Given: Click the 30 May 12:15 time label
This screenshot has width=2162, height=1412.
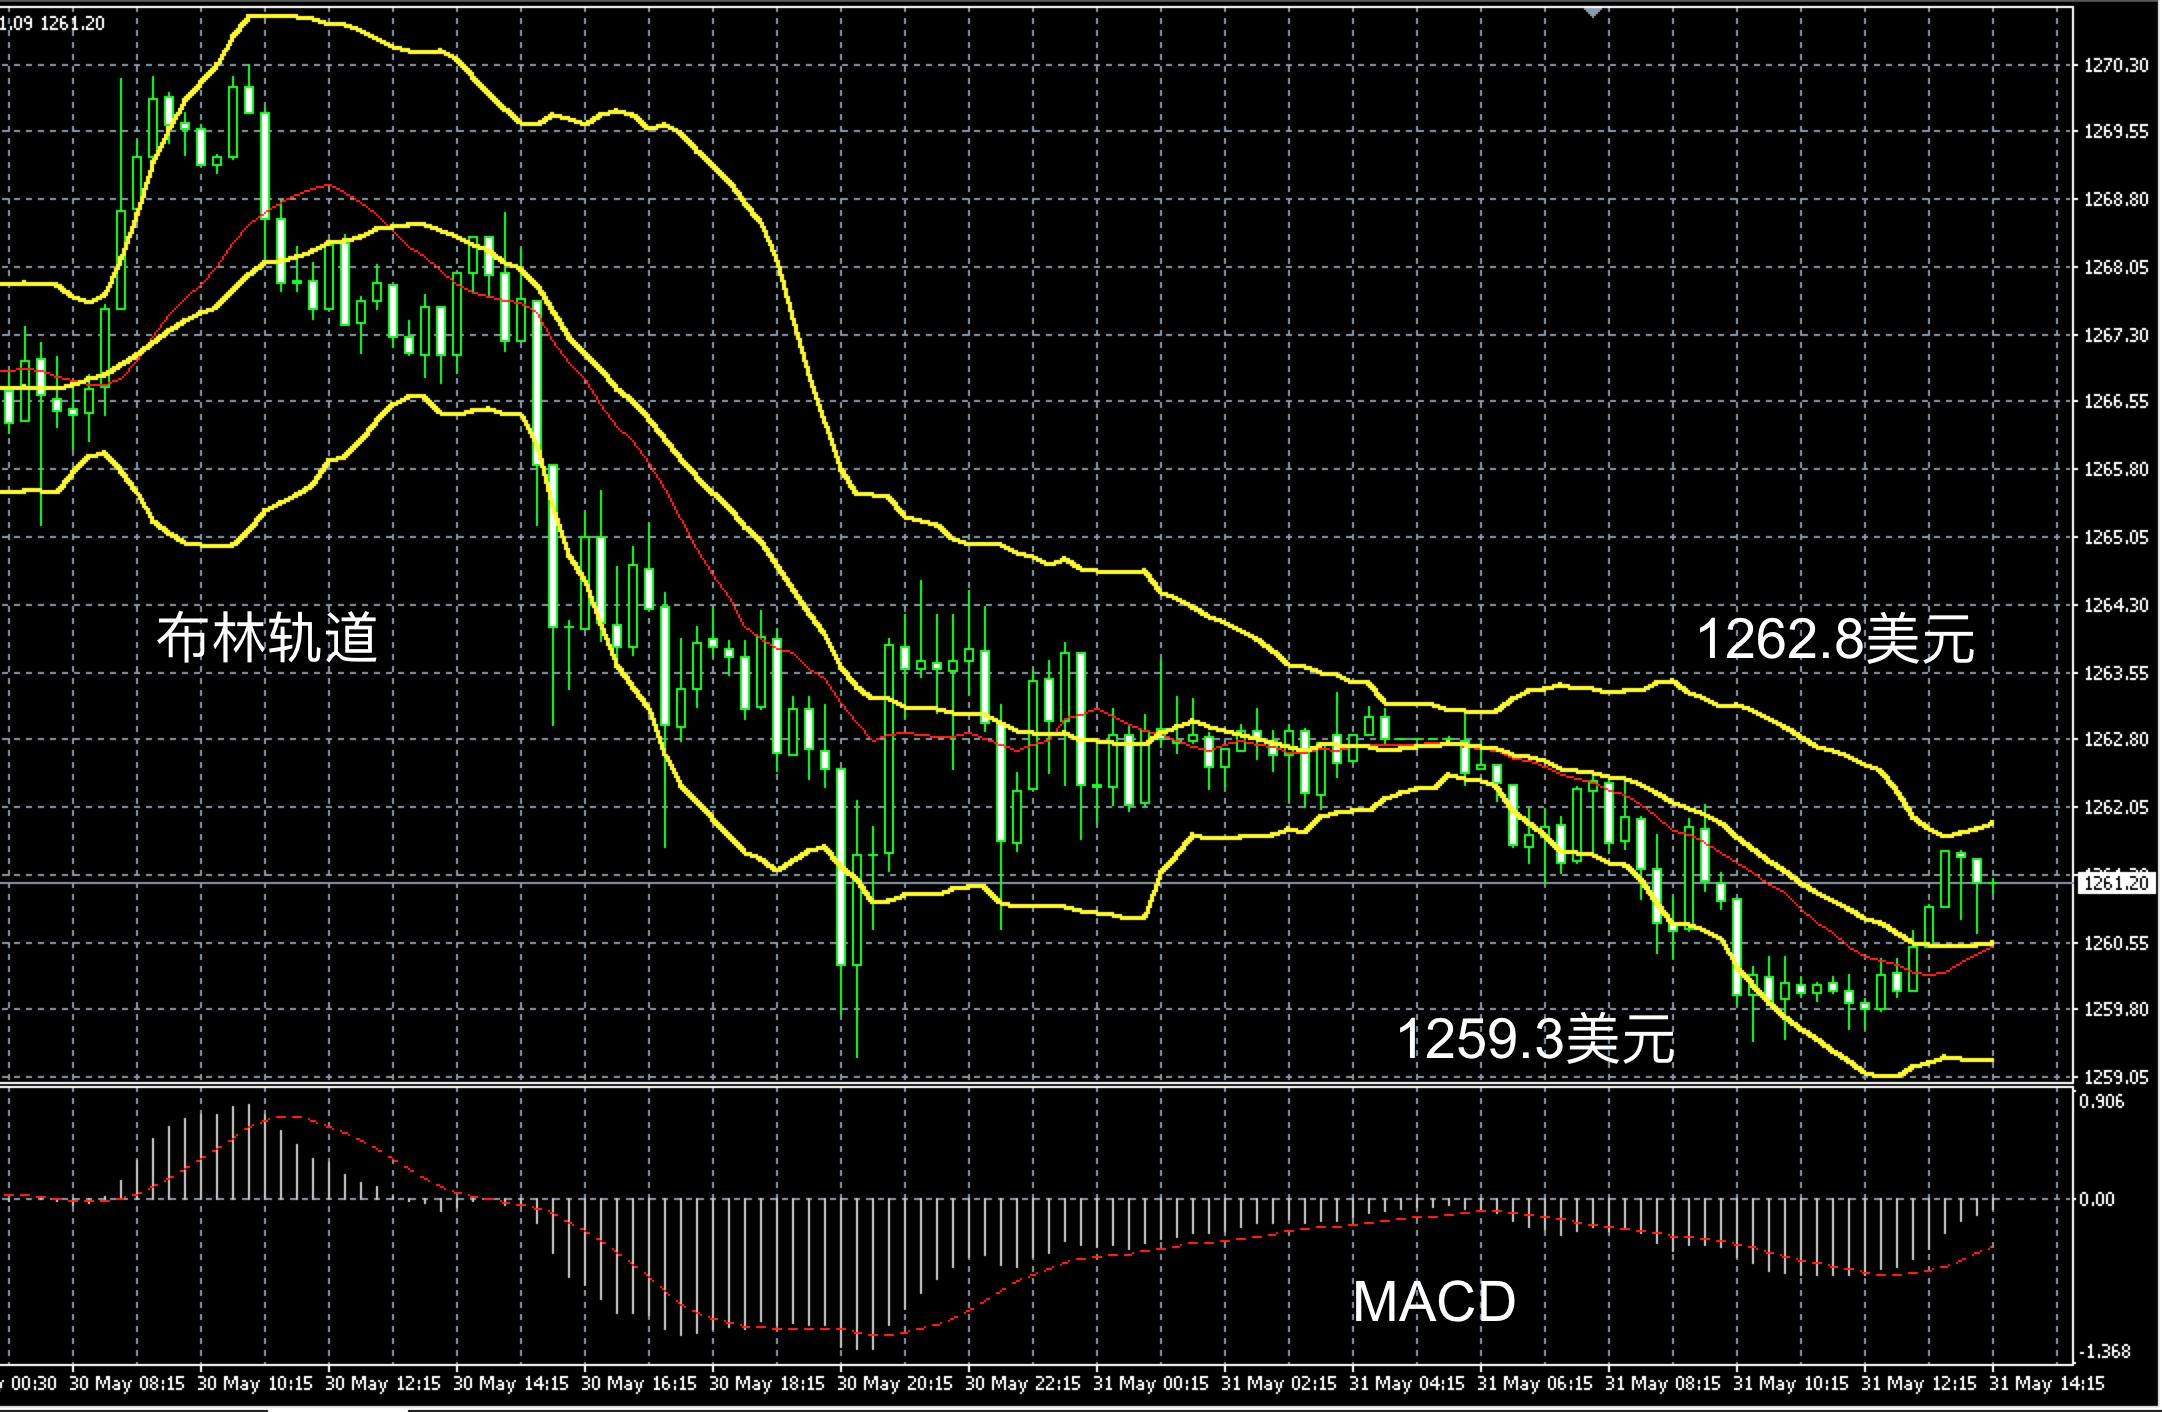Looking at the screenshot, I should [x=383, y=1384].
